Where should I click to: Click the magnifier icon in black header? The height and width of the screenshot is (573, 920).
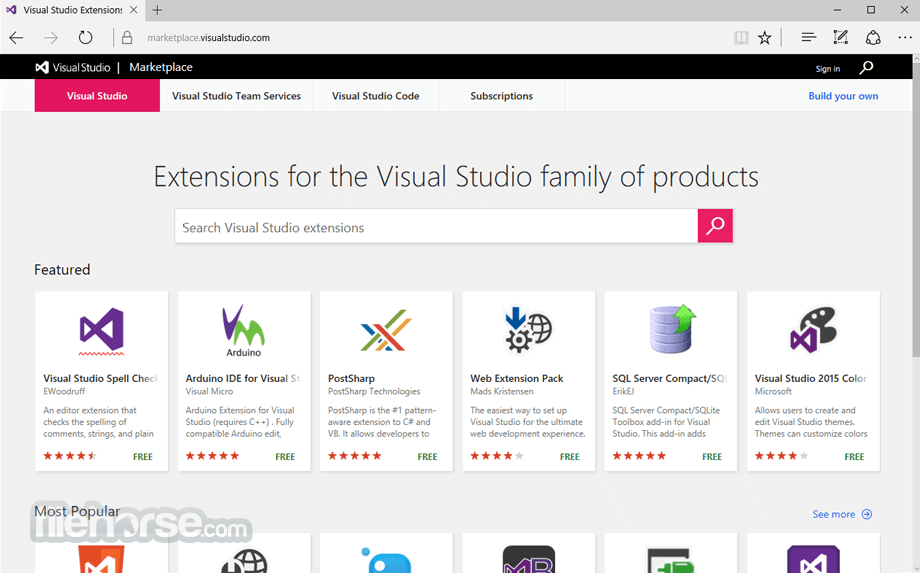click(x=867, y=68)
